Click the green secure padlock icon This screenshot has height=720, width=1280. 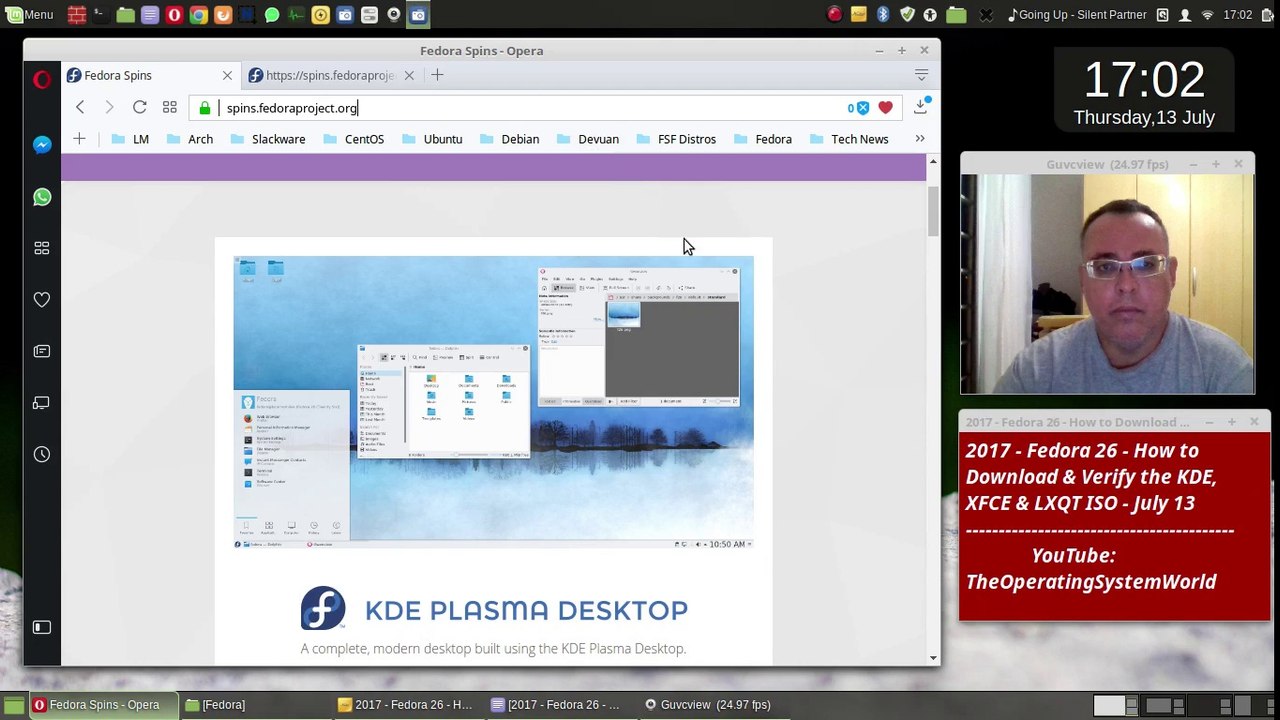coord(205,108)
